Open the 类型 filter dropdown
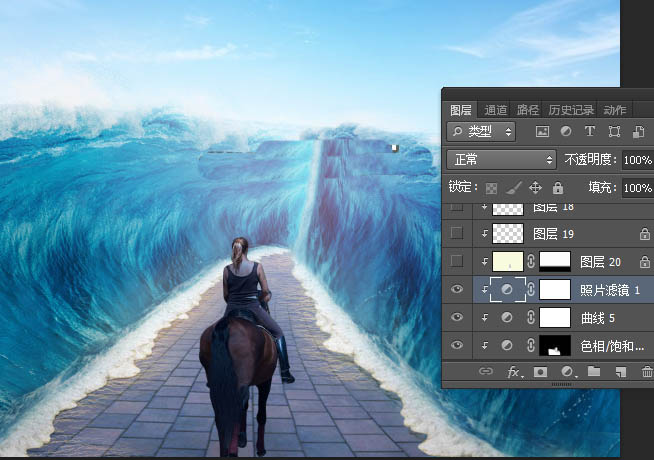Viewport: 654px width, 460px height. point(481,132)
